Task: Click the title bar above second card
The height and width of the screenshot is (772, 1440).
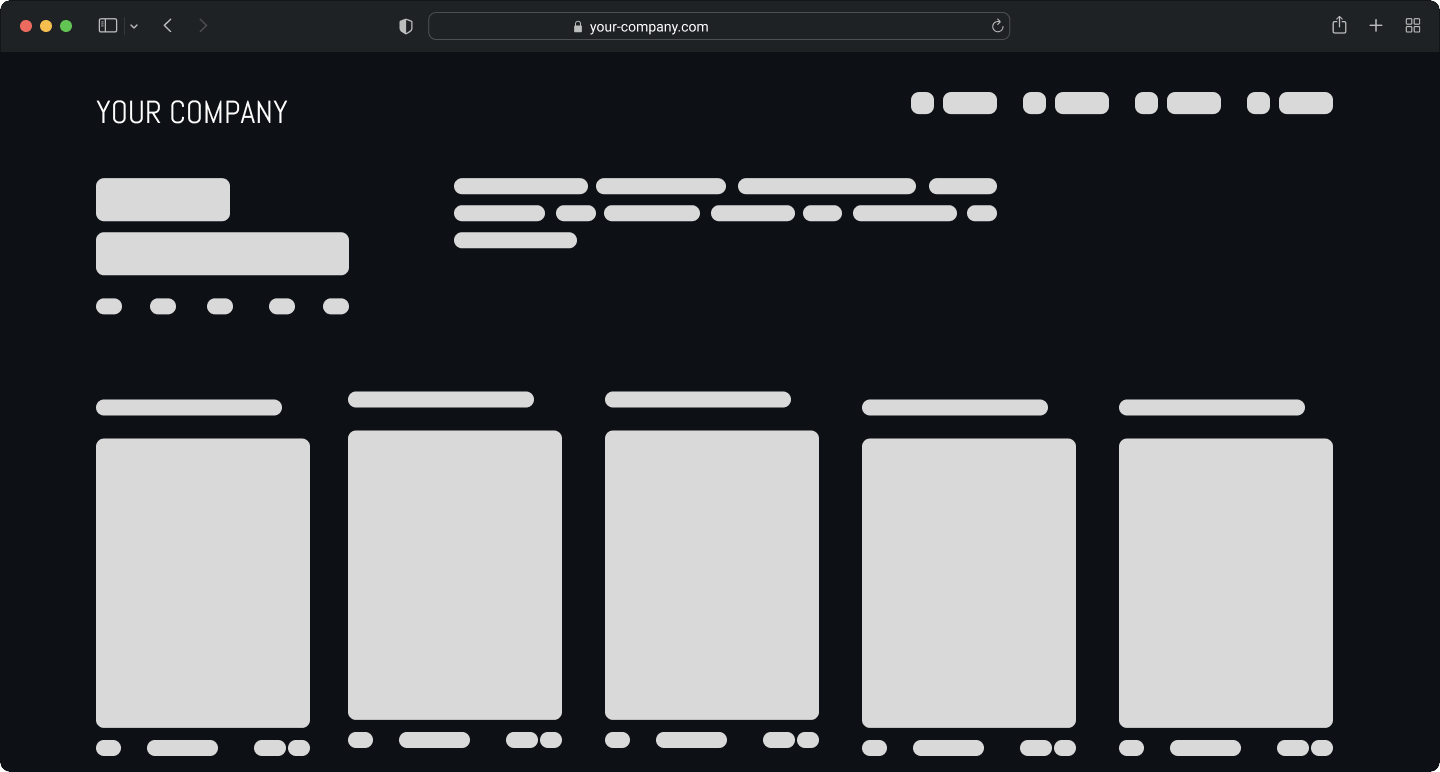Action: (x=441, y=400)
